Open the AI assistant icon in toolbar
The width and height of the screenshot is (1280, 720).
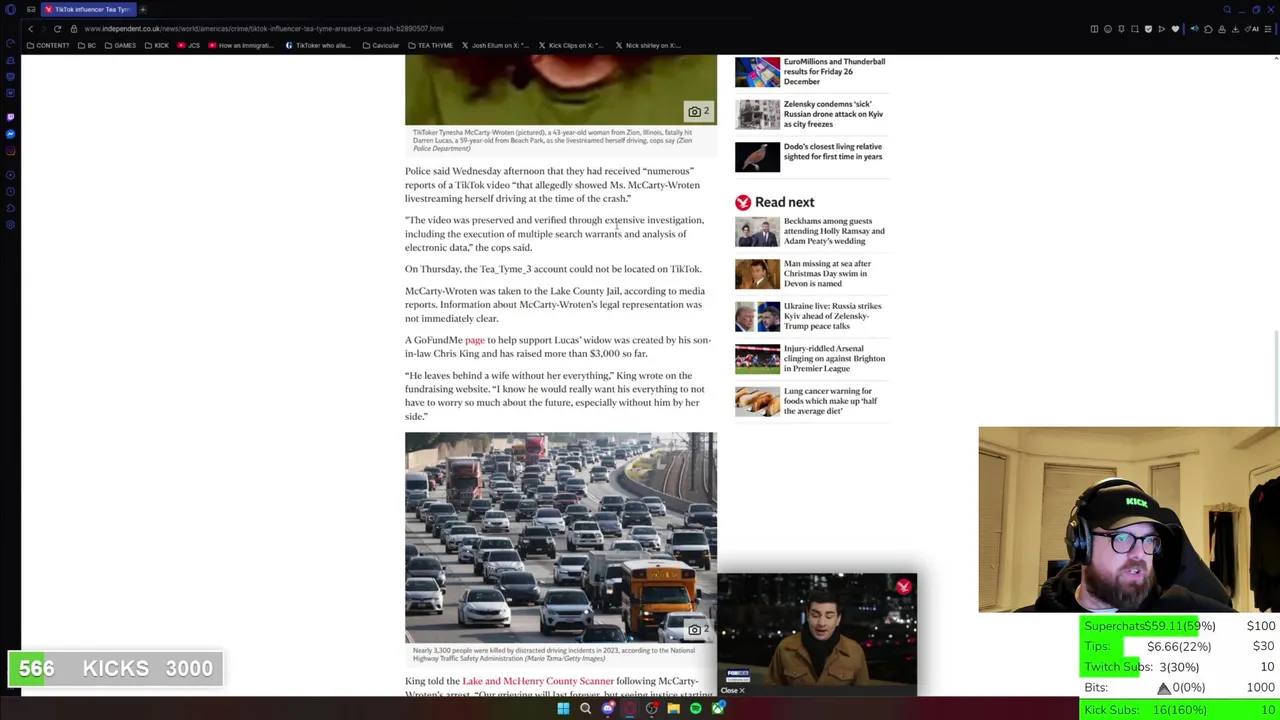[1252, 29]
